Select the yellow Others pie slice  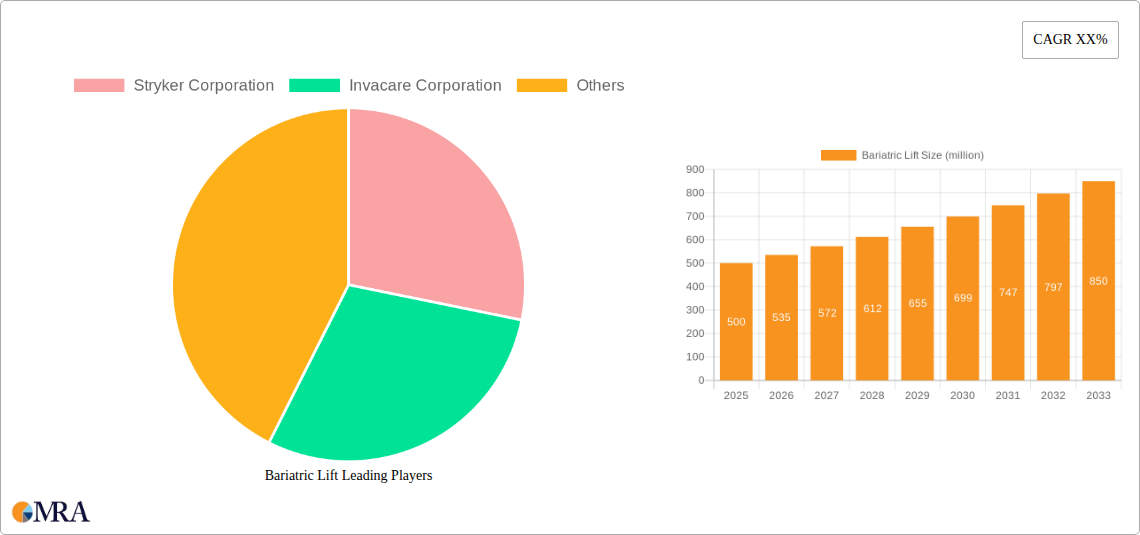tap(262, 276)
